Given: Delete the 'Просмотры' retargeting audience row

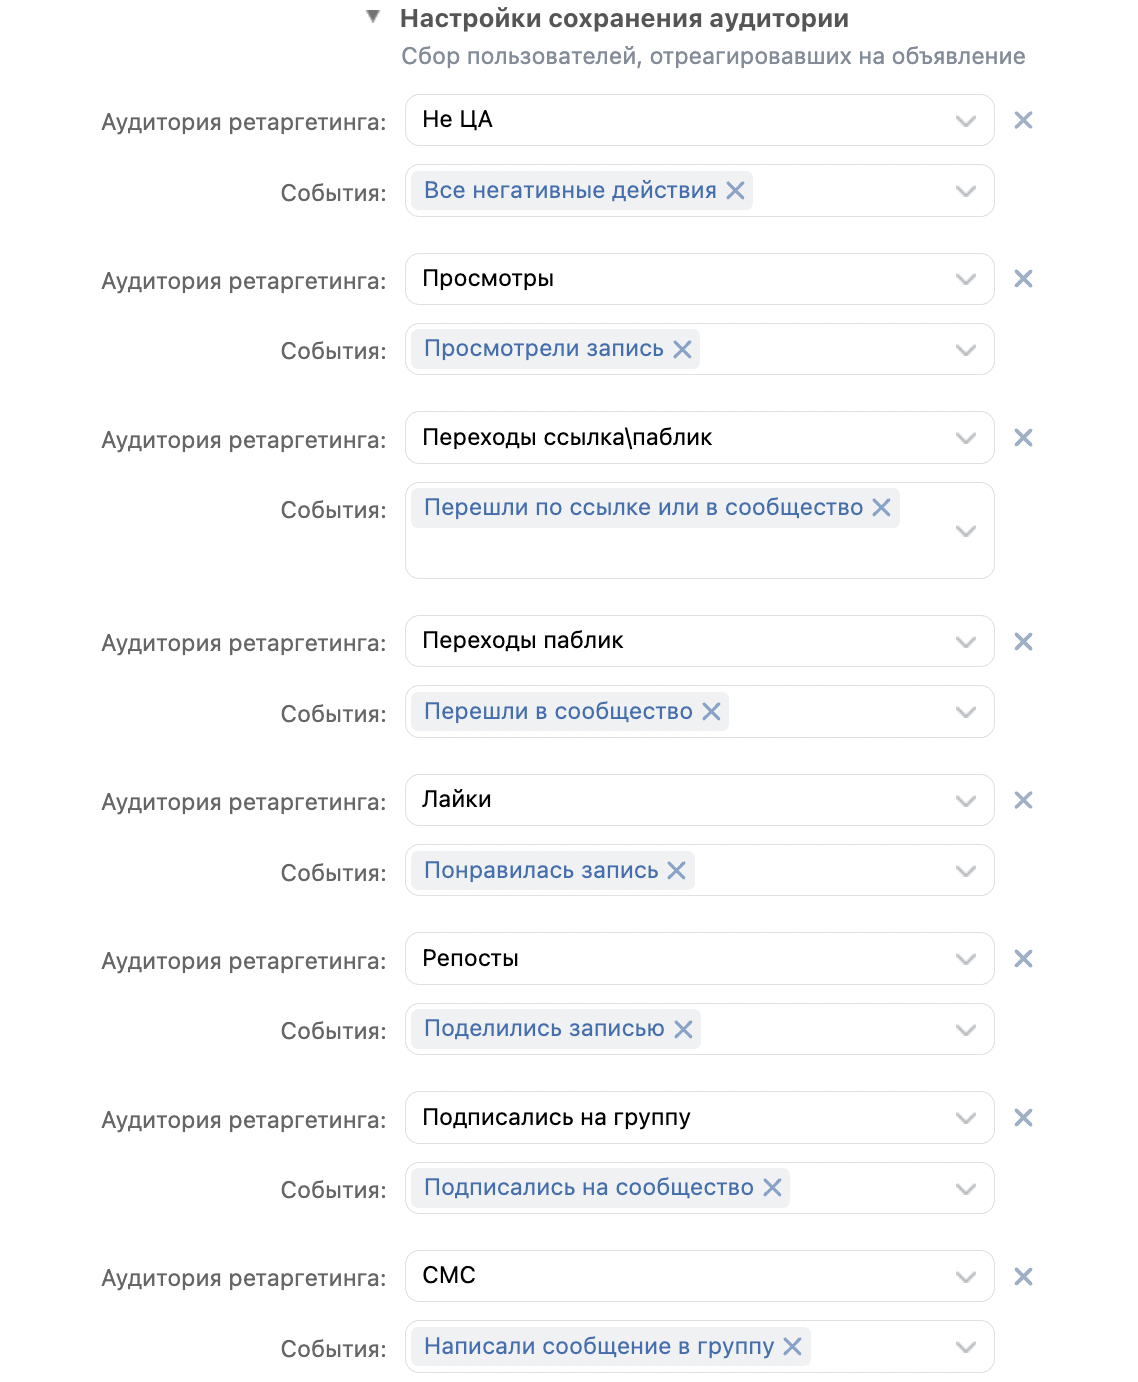Looking at the screenshot, I should 1023,279.
